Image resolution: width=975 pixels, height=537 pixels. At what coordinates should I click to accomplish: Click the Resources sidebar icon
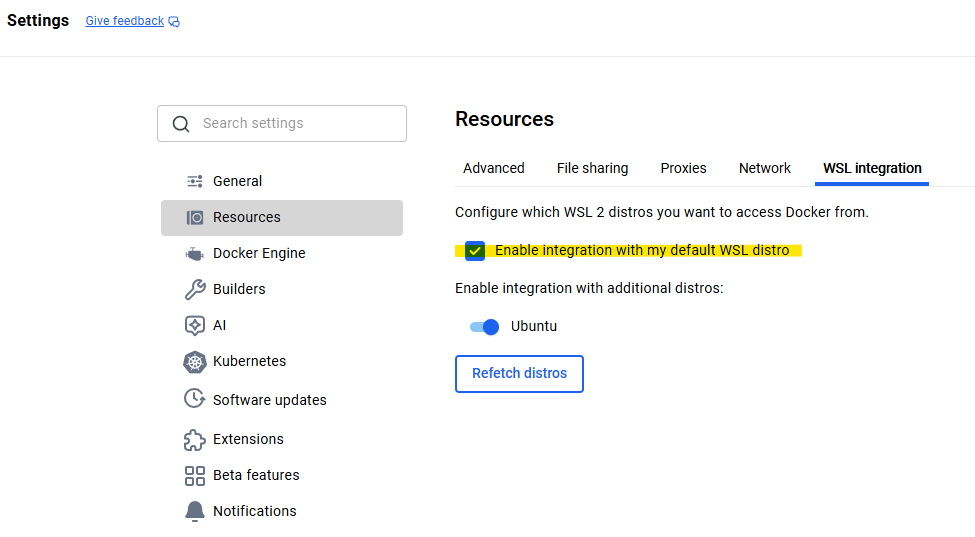click(195, 217)
